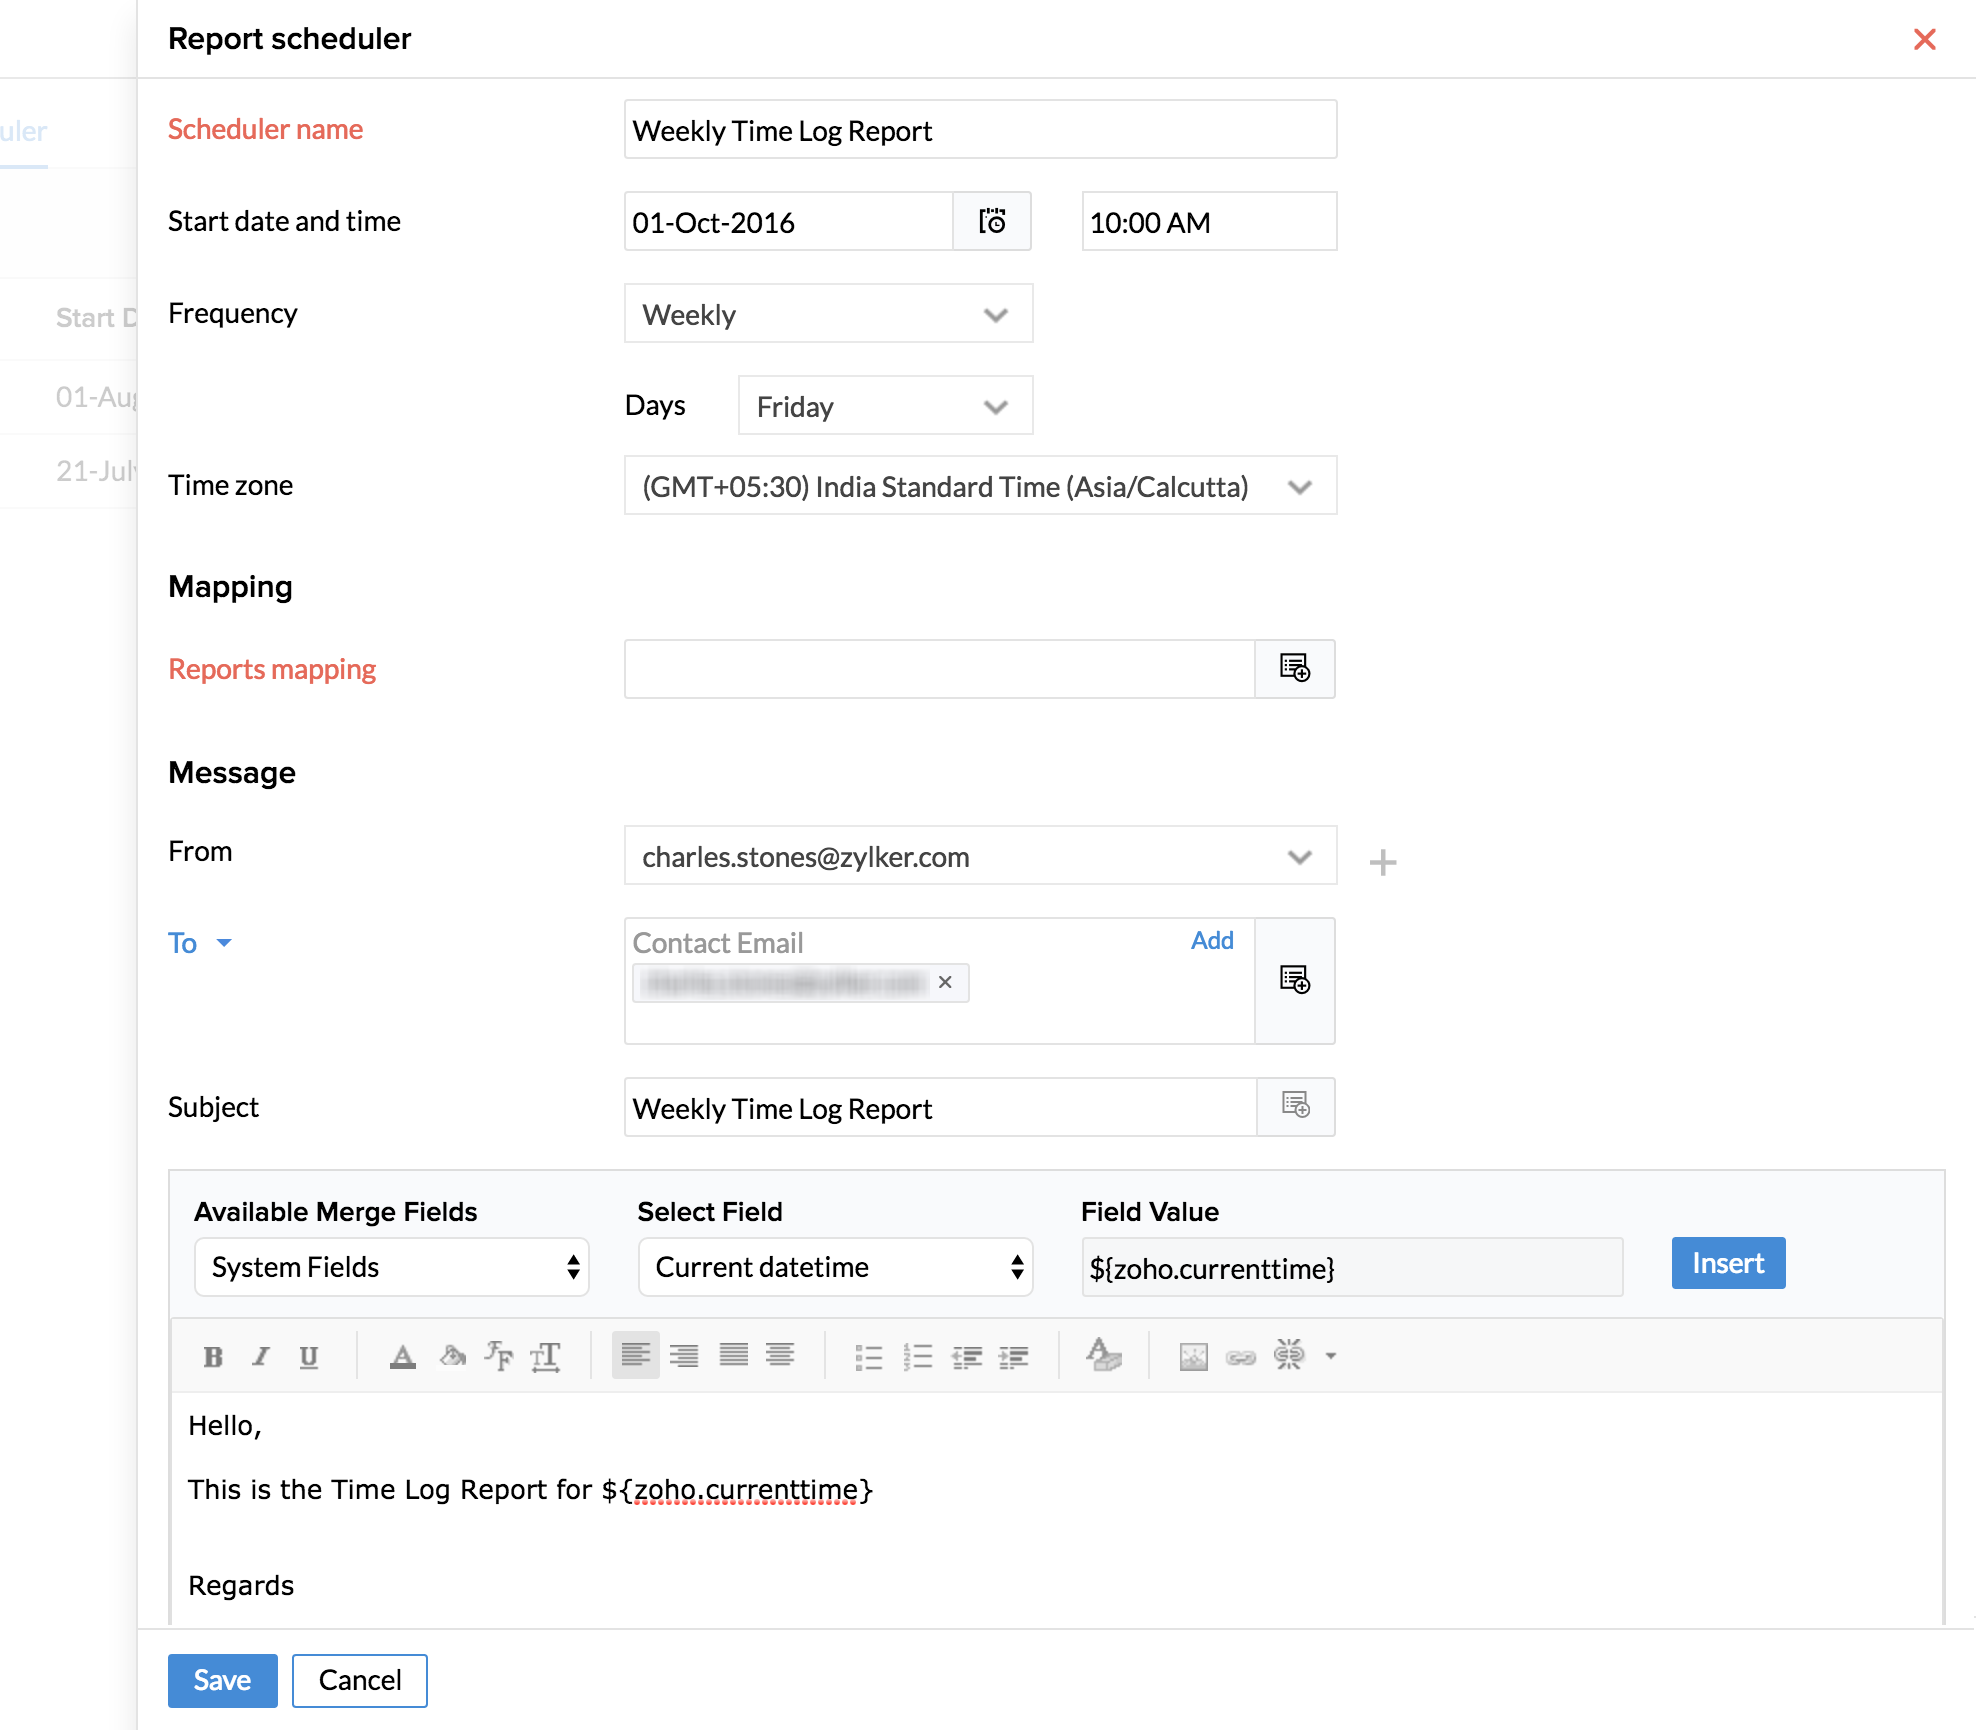Insert a numbered list
1976x1730 pixels.
coord(917,1357)
